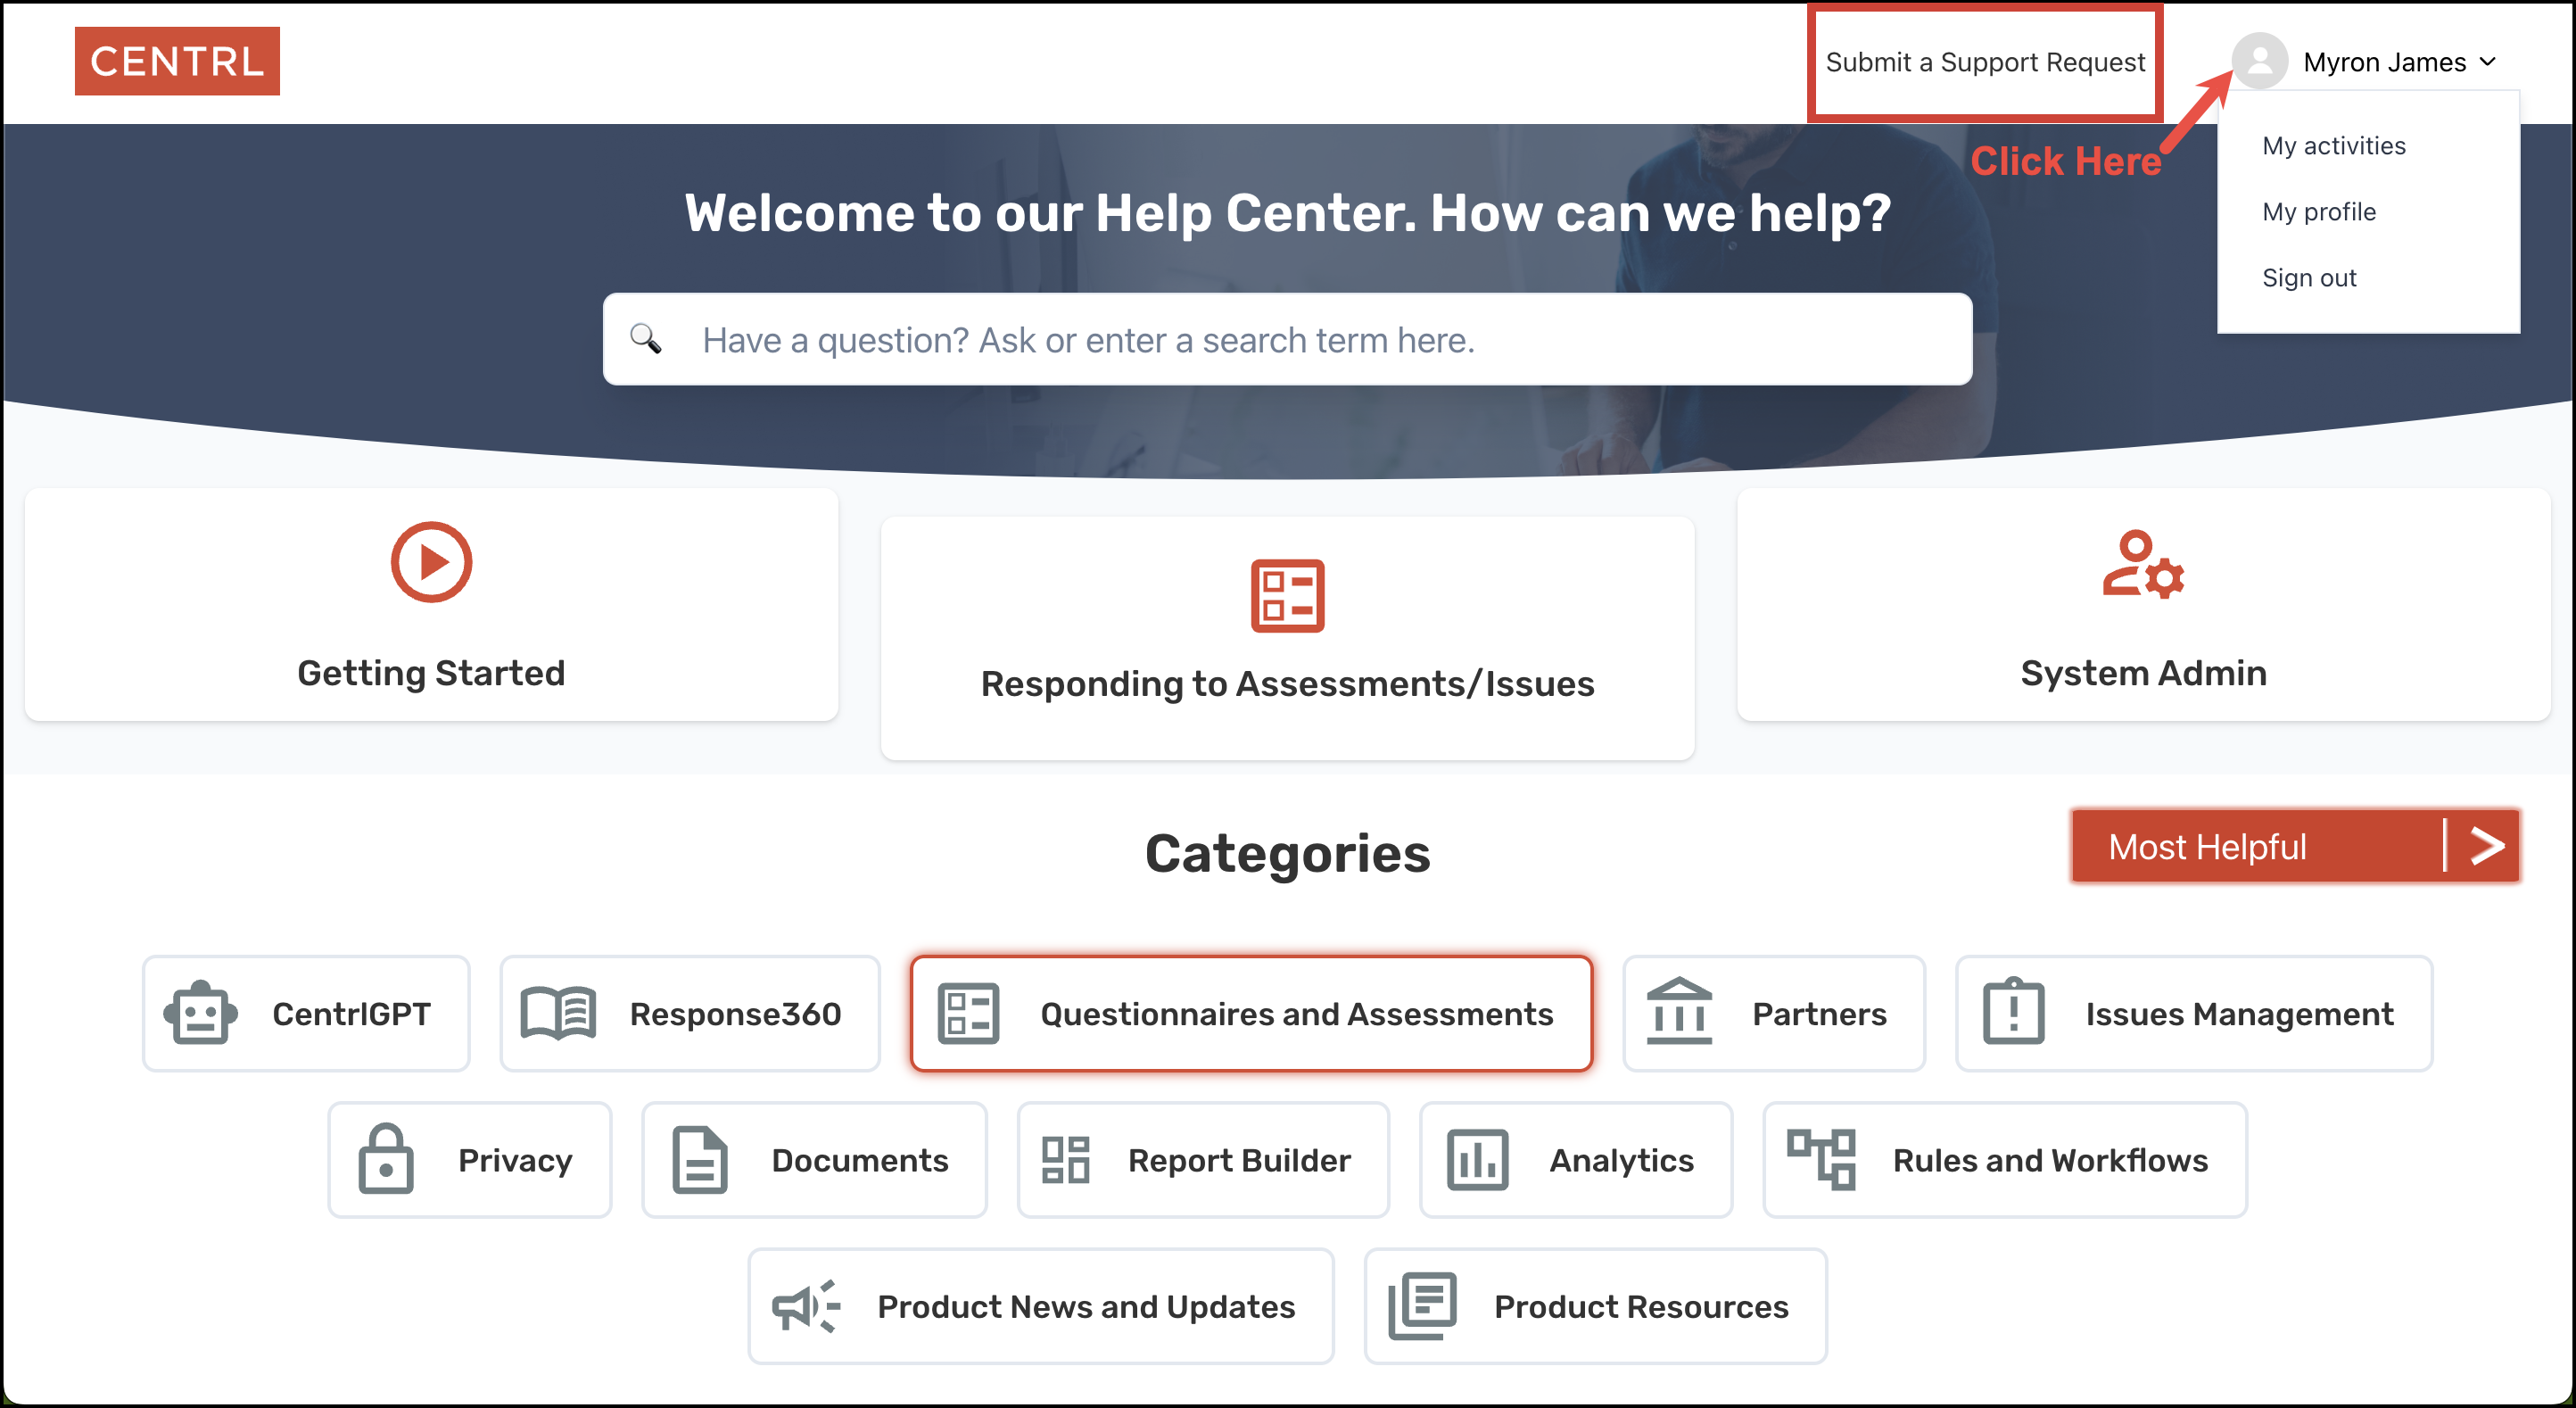
Task: Click the Documents file icon
Action: click(699, 1160)
